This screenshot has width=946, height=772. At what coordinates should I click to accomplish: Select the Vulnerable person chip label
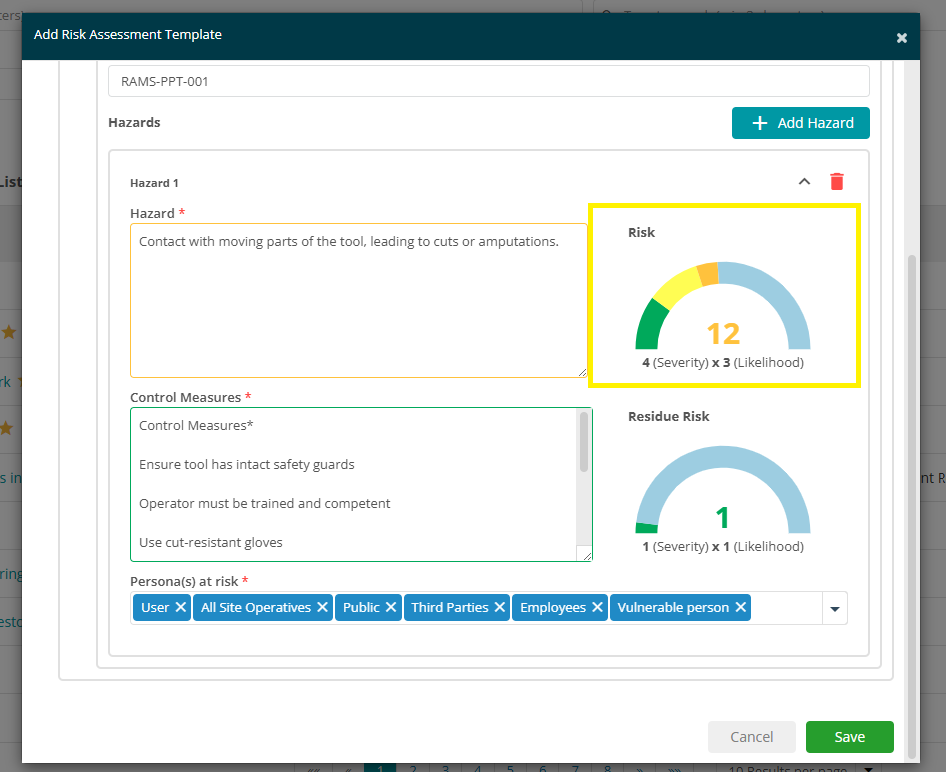[673, 607]
